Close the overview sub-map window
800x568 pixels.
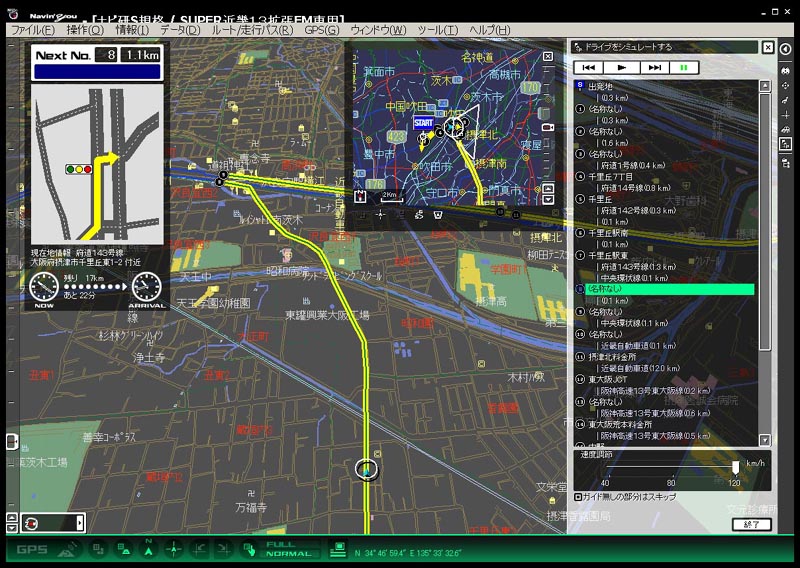pyautogui.click(x=547, y=56)
